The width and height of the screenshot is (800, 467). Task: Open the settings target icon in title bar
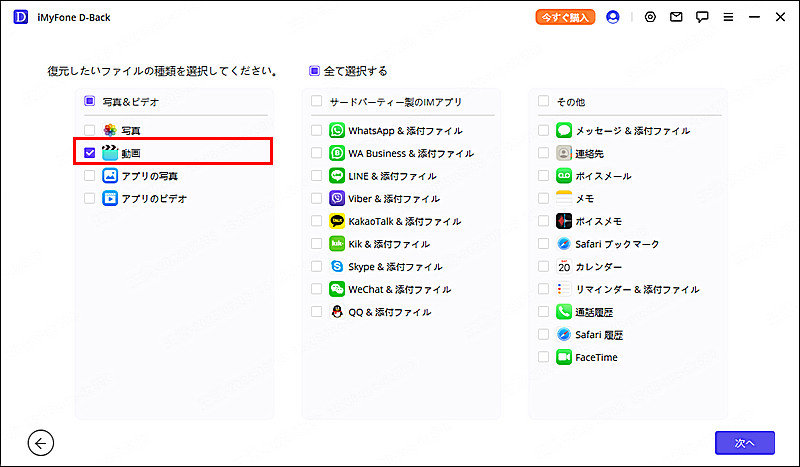click(x=650, y=17)
